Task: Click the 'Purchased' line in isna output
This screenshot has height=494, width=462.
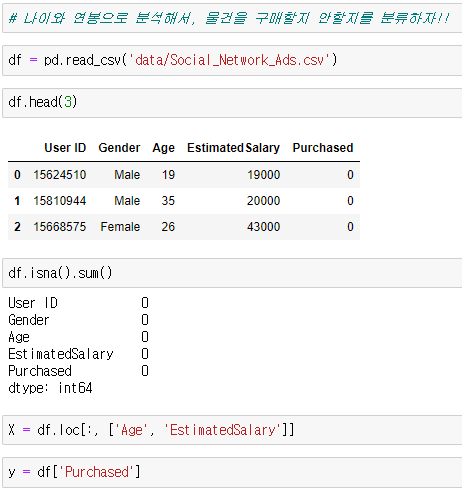Action: click(78, 371)
